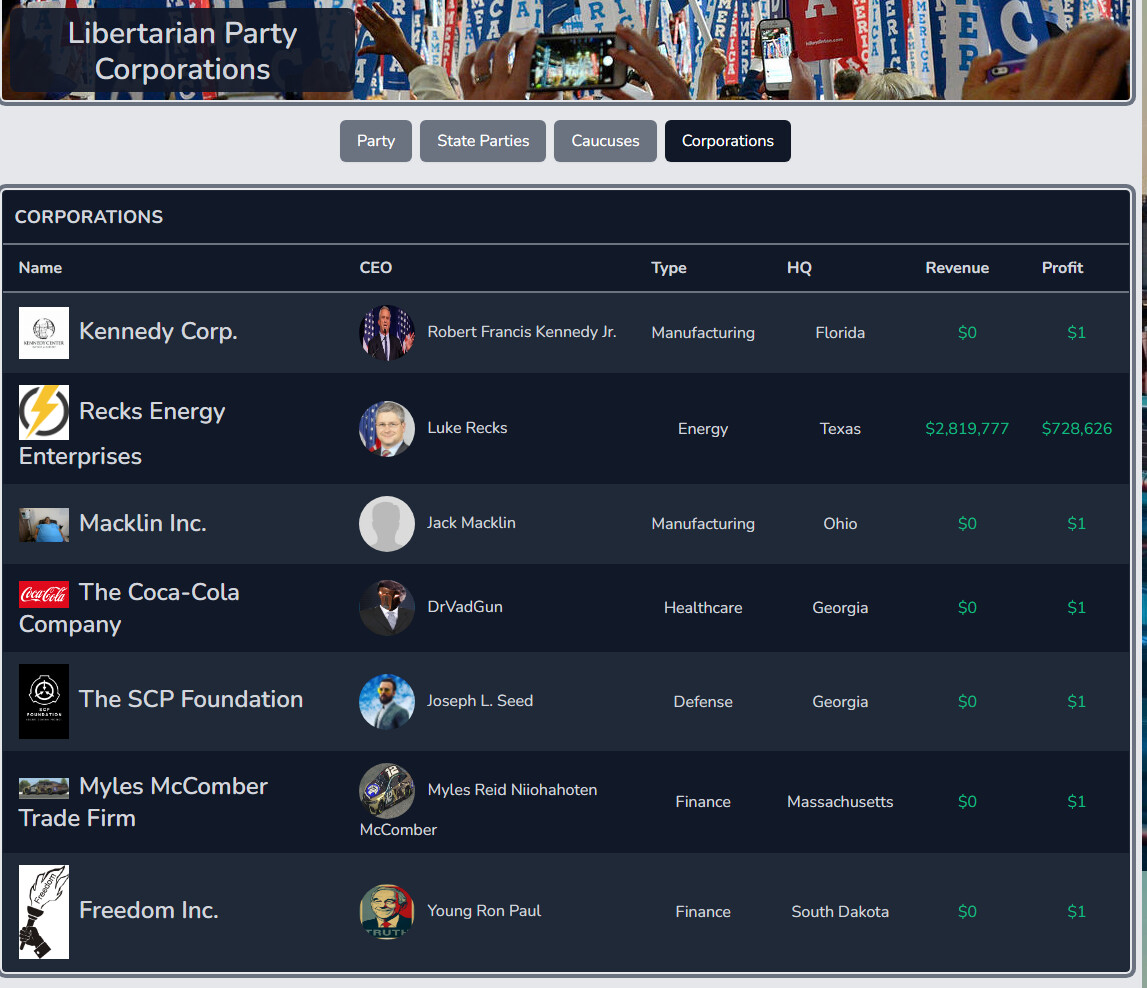Open the SCP Foundation logo
Image resolution: width=1147 pixels, height=988 pixels.
[x=43, y=701]
